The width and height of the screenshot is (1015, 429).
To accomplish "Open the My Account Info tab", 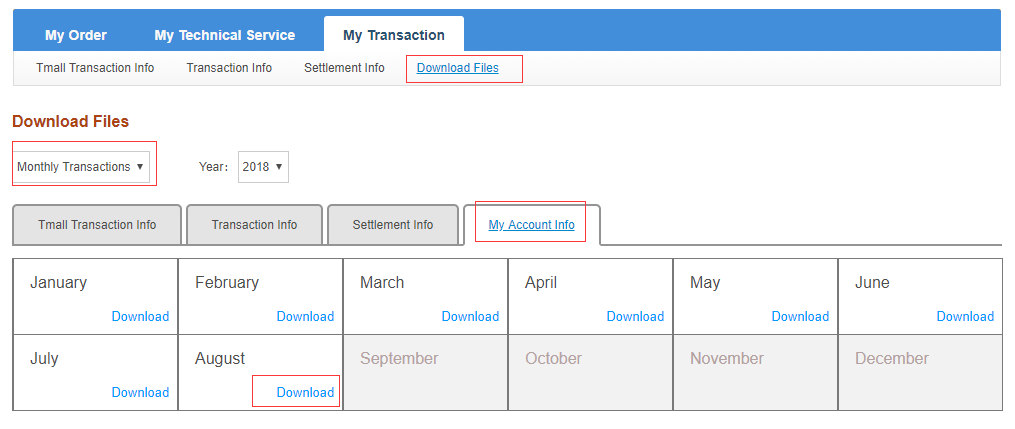I will pos(531,225).
